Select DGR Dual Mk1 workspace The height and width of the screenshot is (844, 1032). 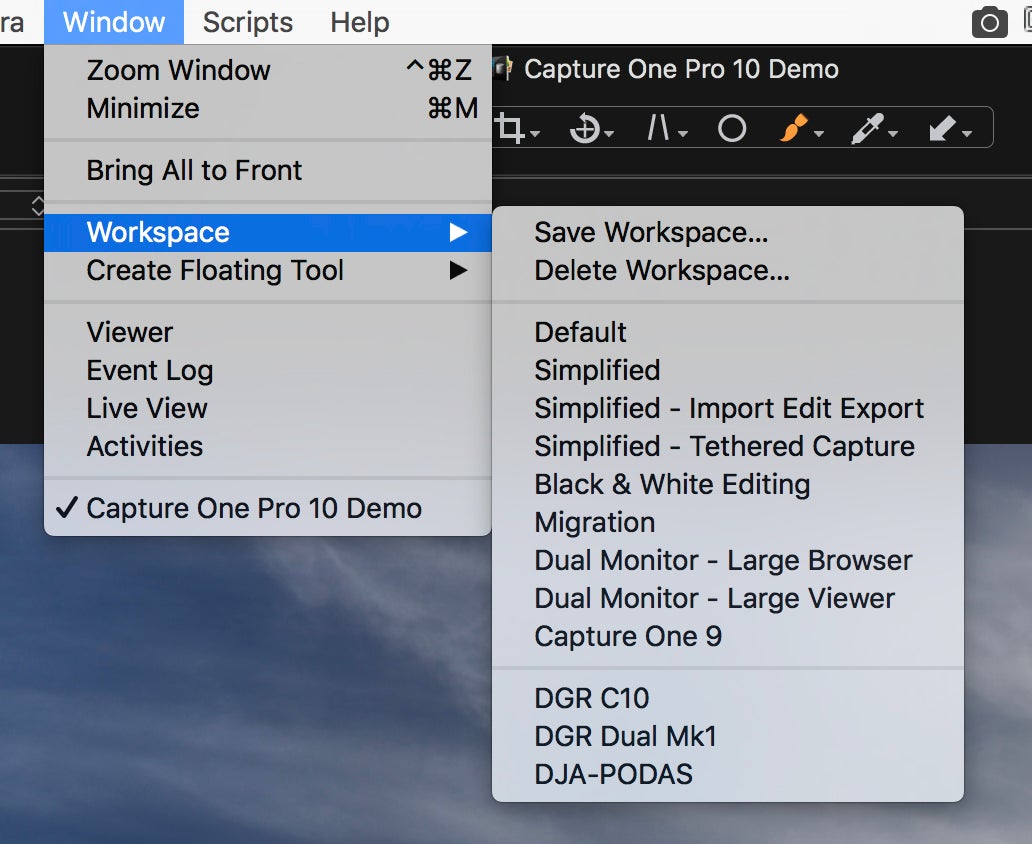[728, 737]
